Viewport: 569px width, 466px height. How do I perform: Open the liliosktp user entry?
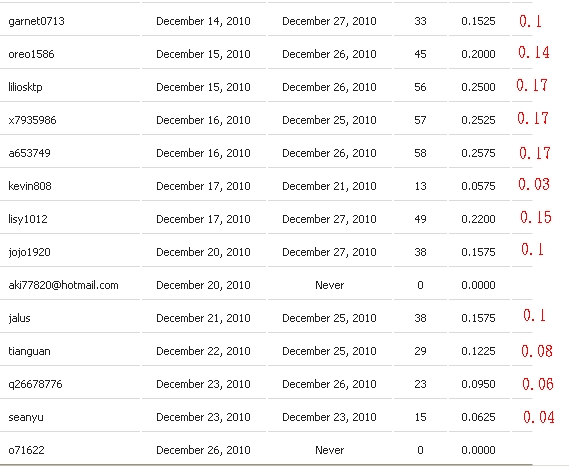pos(25,87)
